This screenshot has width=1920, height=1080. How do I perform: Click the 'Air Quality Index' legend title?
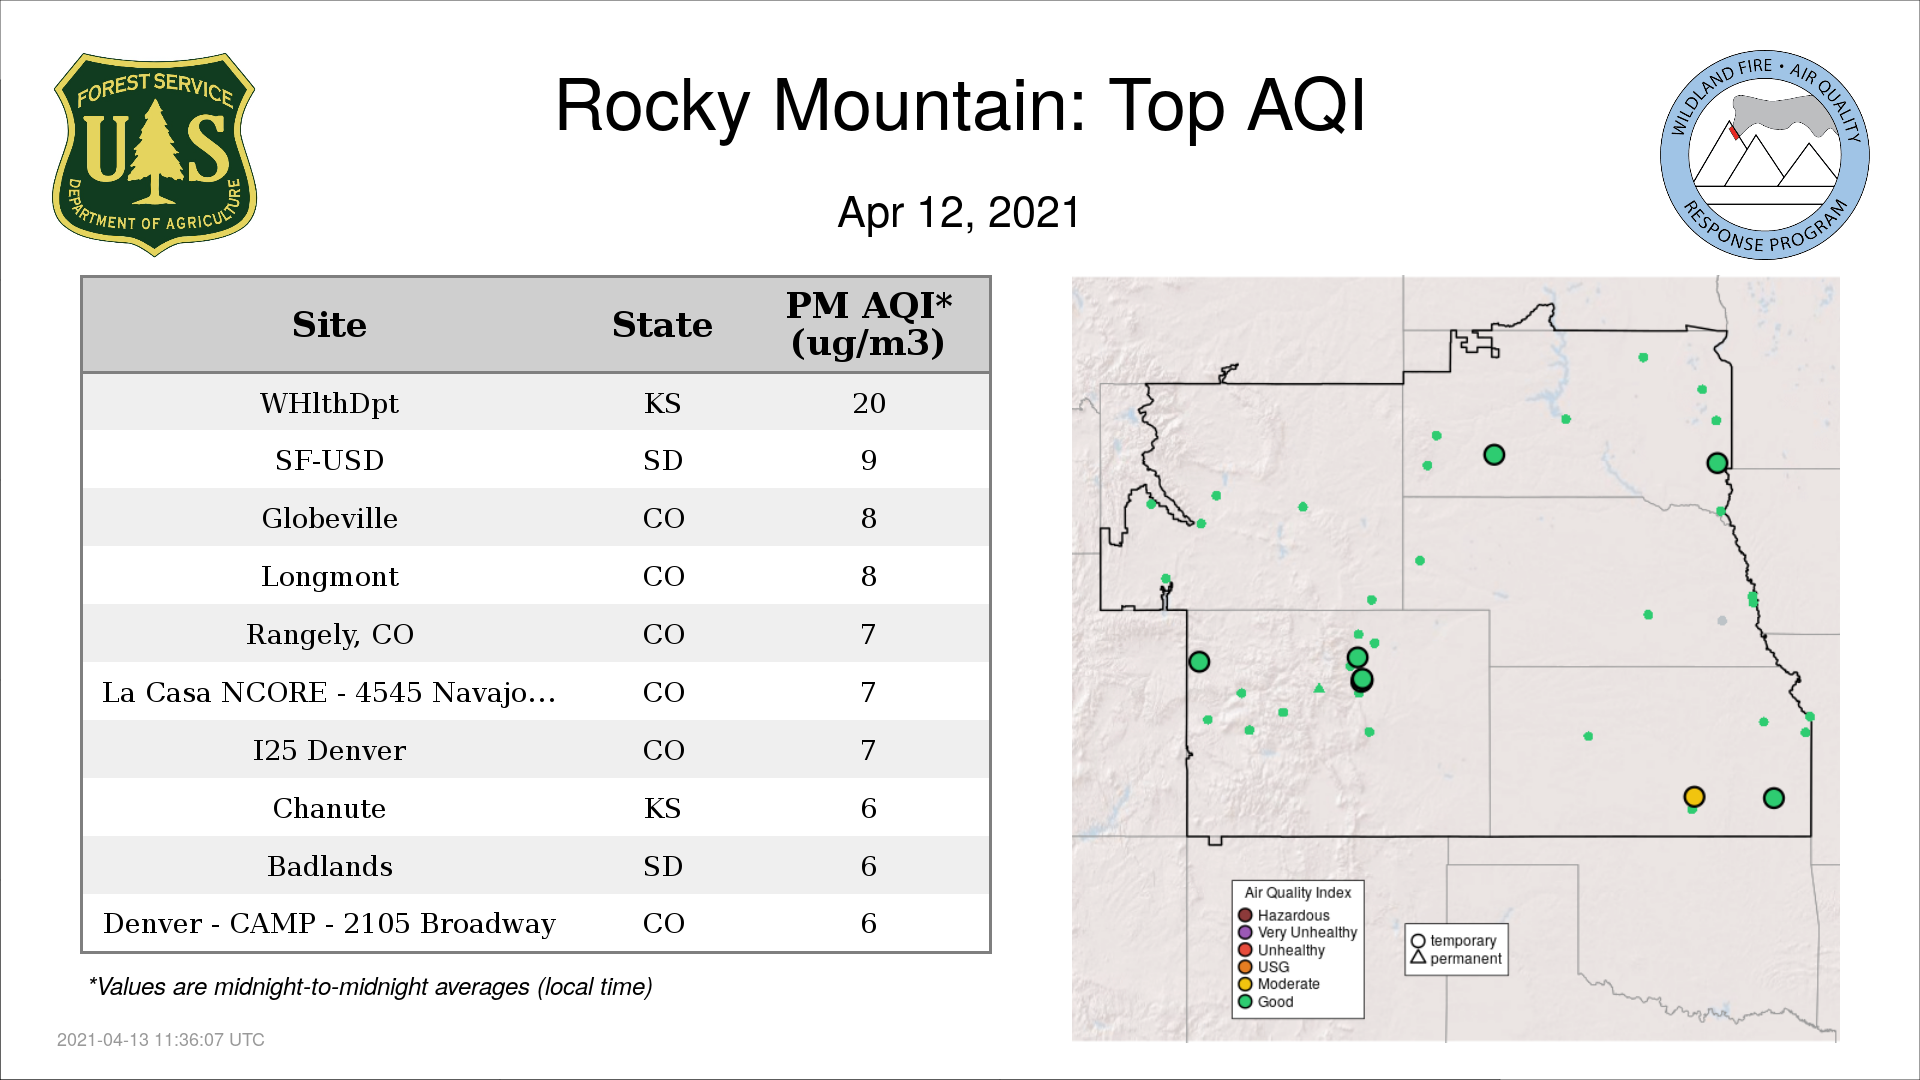(x=1297, y=893)
